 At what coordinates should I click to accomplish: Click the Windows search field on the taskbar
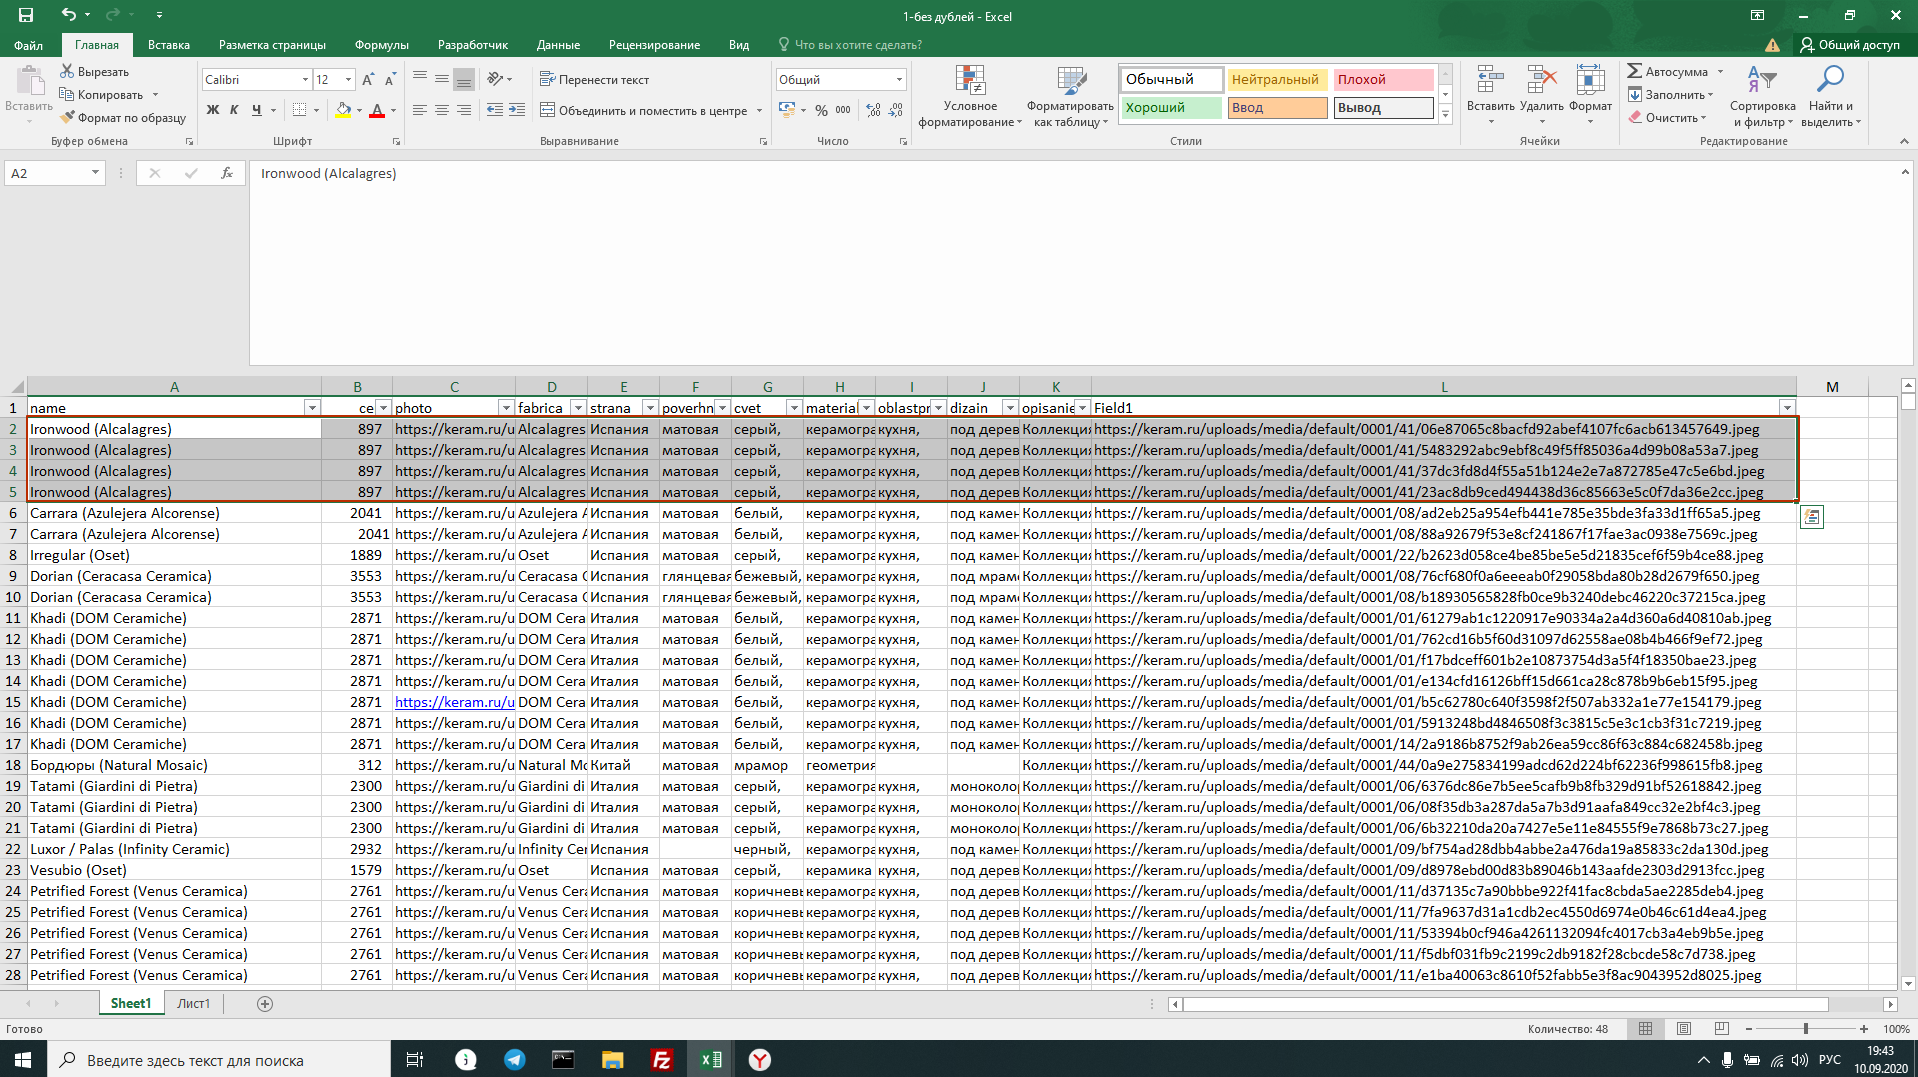218,1060
